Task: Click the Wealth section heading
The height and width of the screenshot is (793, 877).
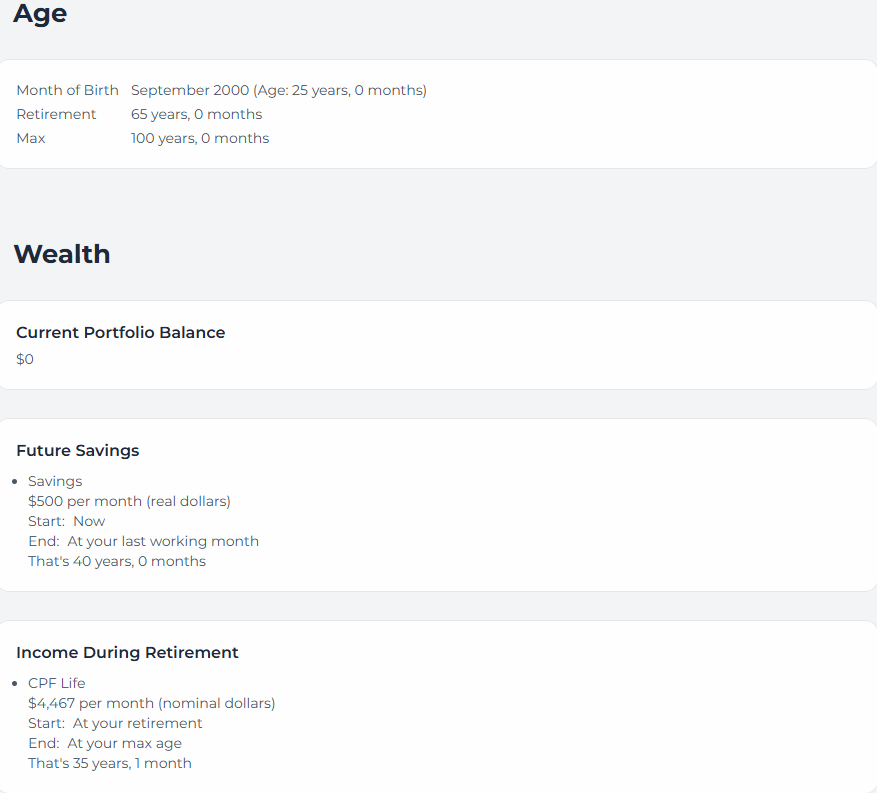Action: point(62,254)
